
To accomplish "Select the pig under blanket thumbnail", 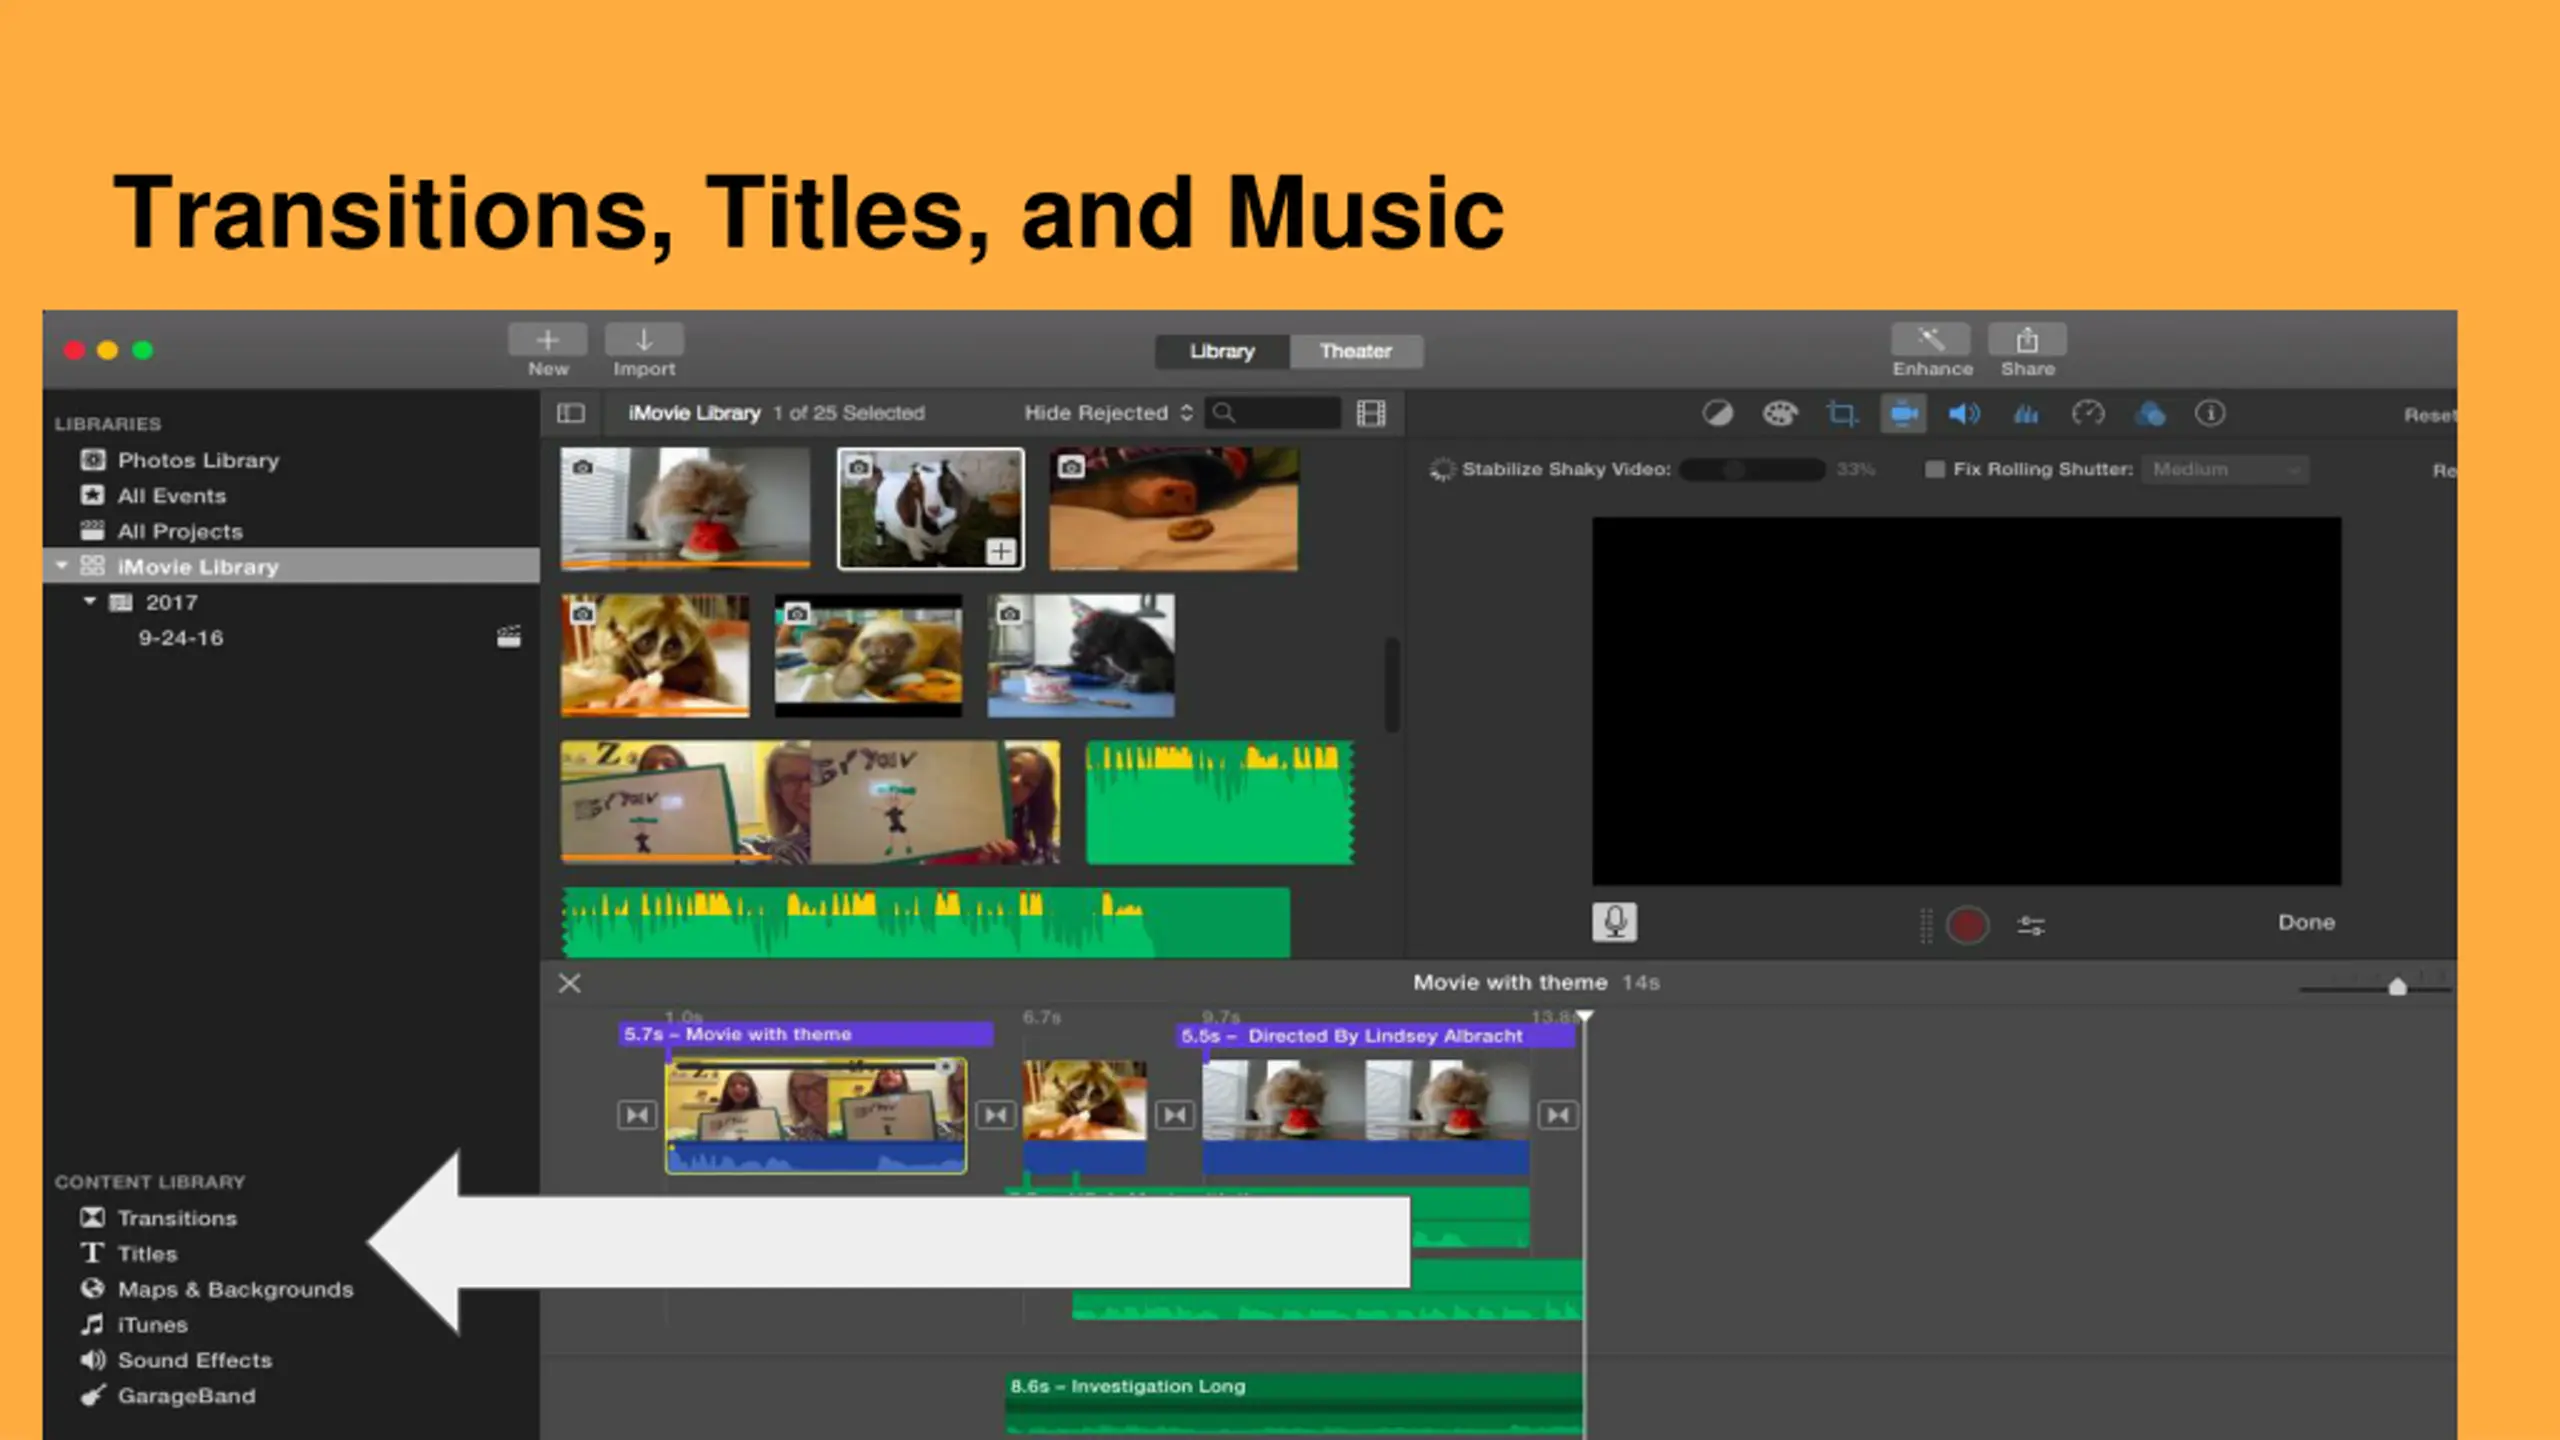I will [x=1174, y=509].
